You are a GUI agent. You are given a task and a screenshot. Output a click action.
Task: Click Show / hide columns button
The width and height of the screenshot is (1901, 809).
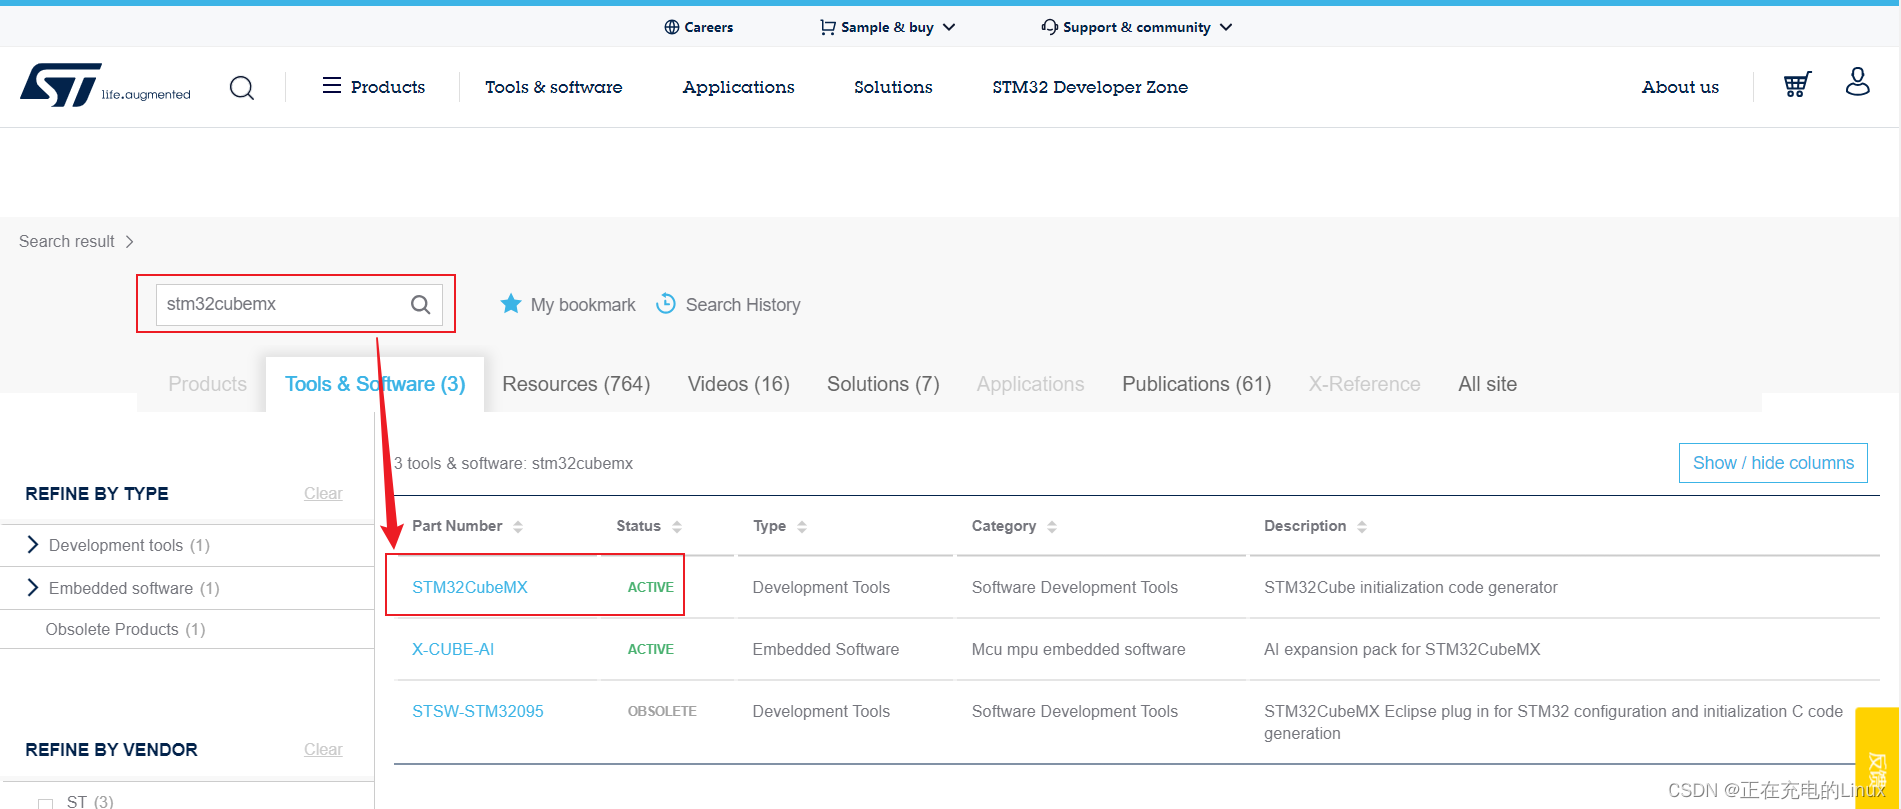(x=1773, y=463)
